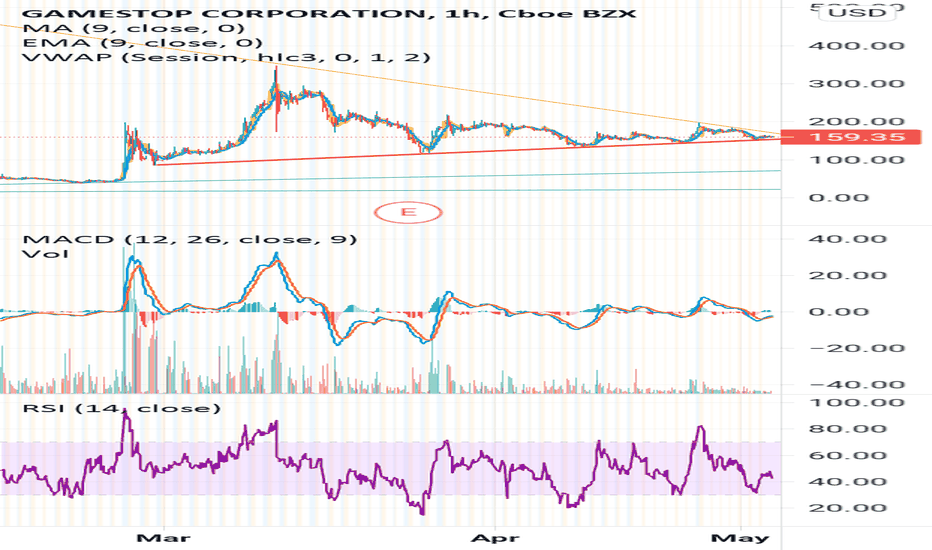Click the EMA (9, close, 0) indicator label
This screenshot has width=932, height=550.
click(x=143, y=43)
